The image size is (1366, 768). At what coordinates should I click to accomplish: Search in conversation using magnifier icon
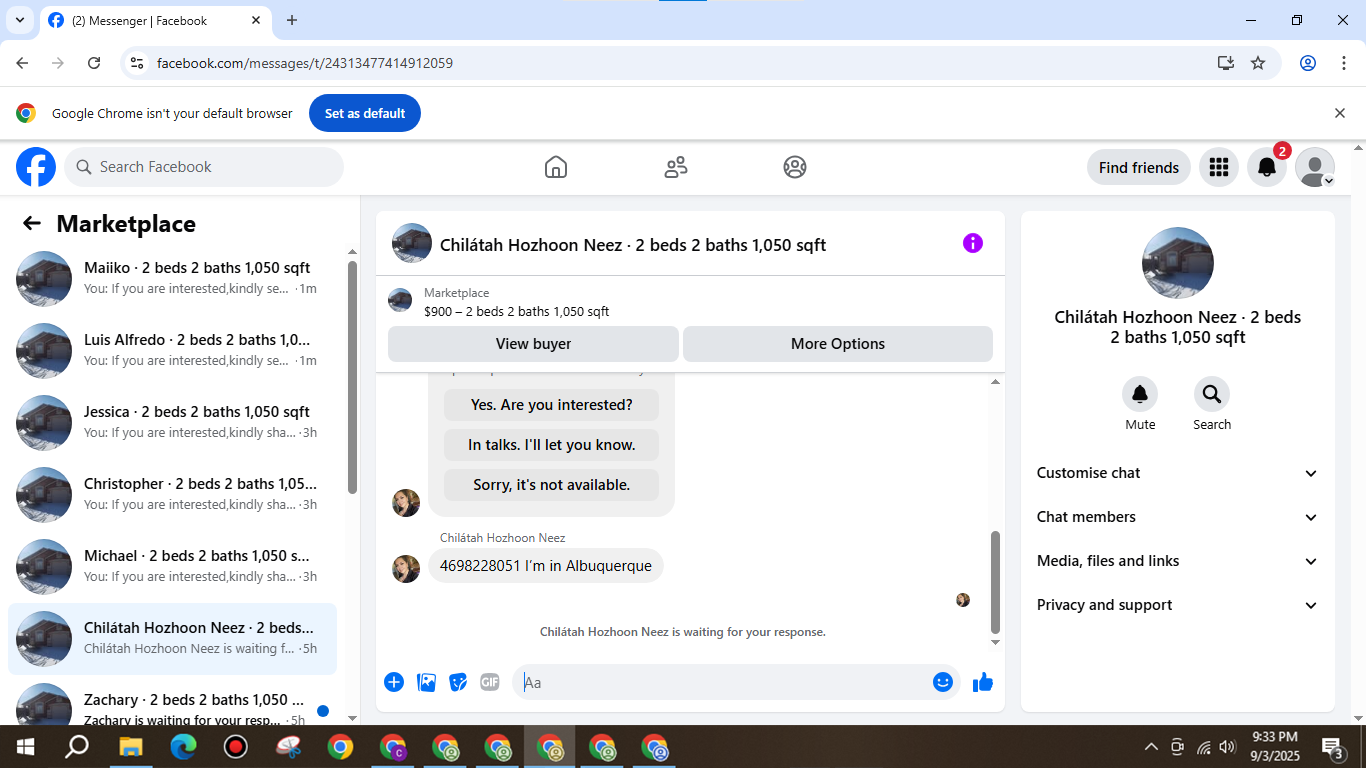[1212, 394]
